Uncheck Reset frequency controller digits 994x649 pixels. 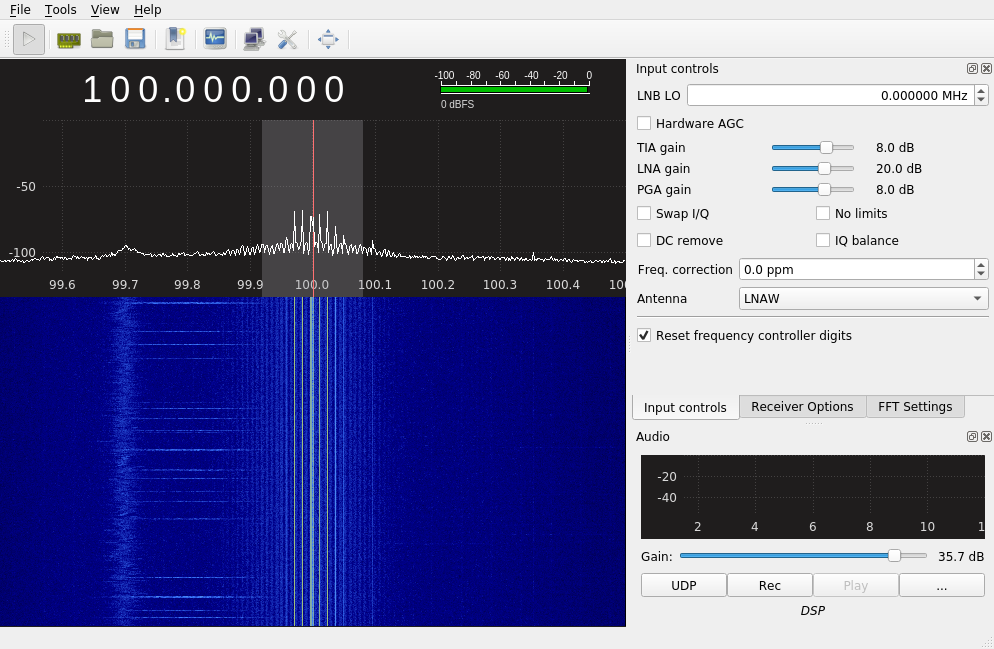tap(644, 335)
